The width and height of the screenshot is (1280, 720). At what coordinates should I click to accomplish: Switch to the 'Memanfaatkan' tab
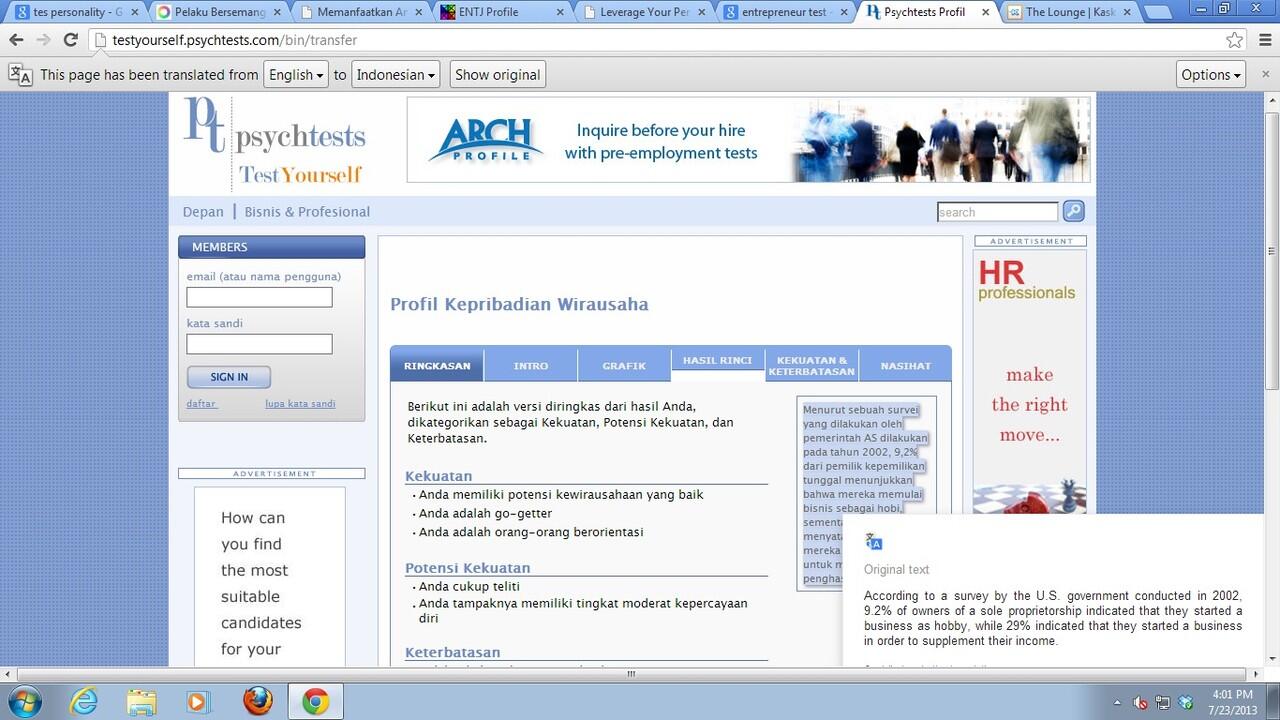[362, 13]
